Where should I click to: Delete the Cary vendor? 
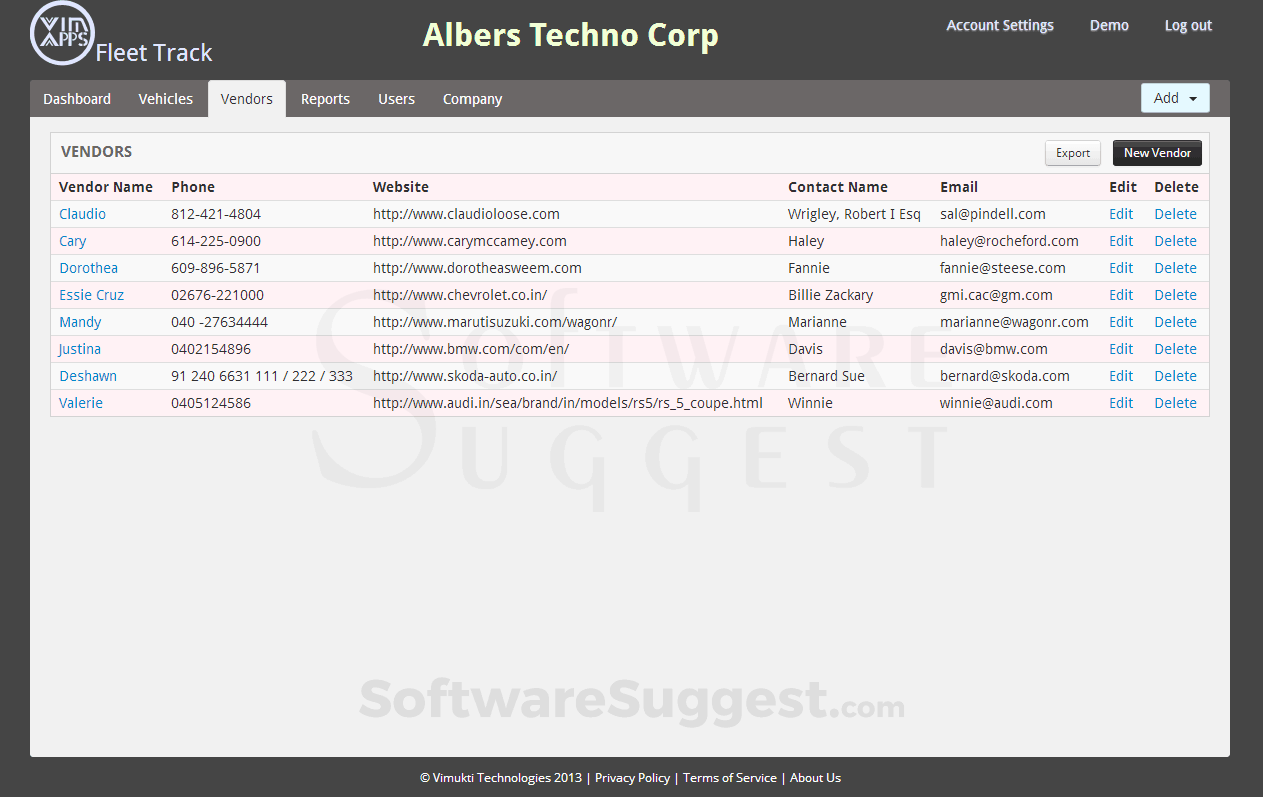tap(1175, 241)
